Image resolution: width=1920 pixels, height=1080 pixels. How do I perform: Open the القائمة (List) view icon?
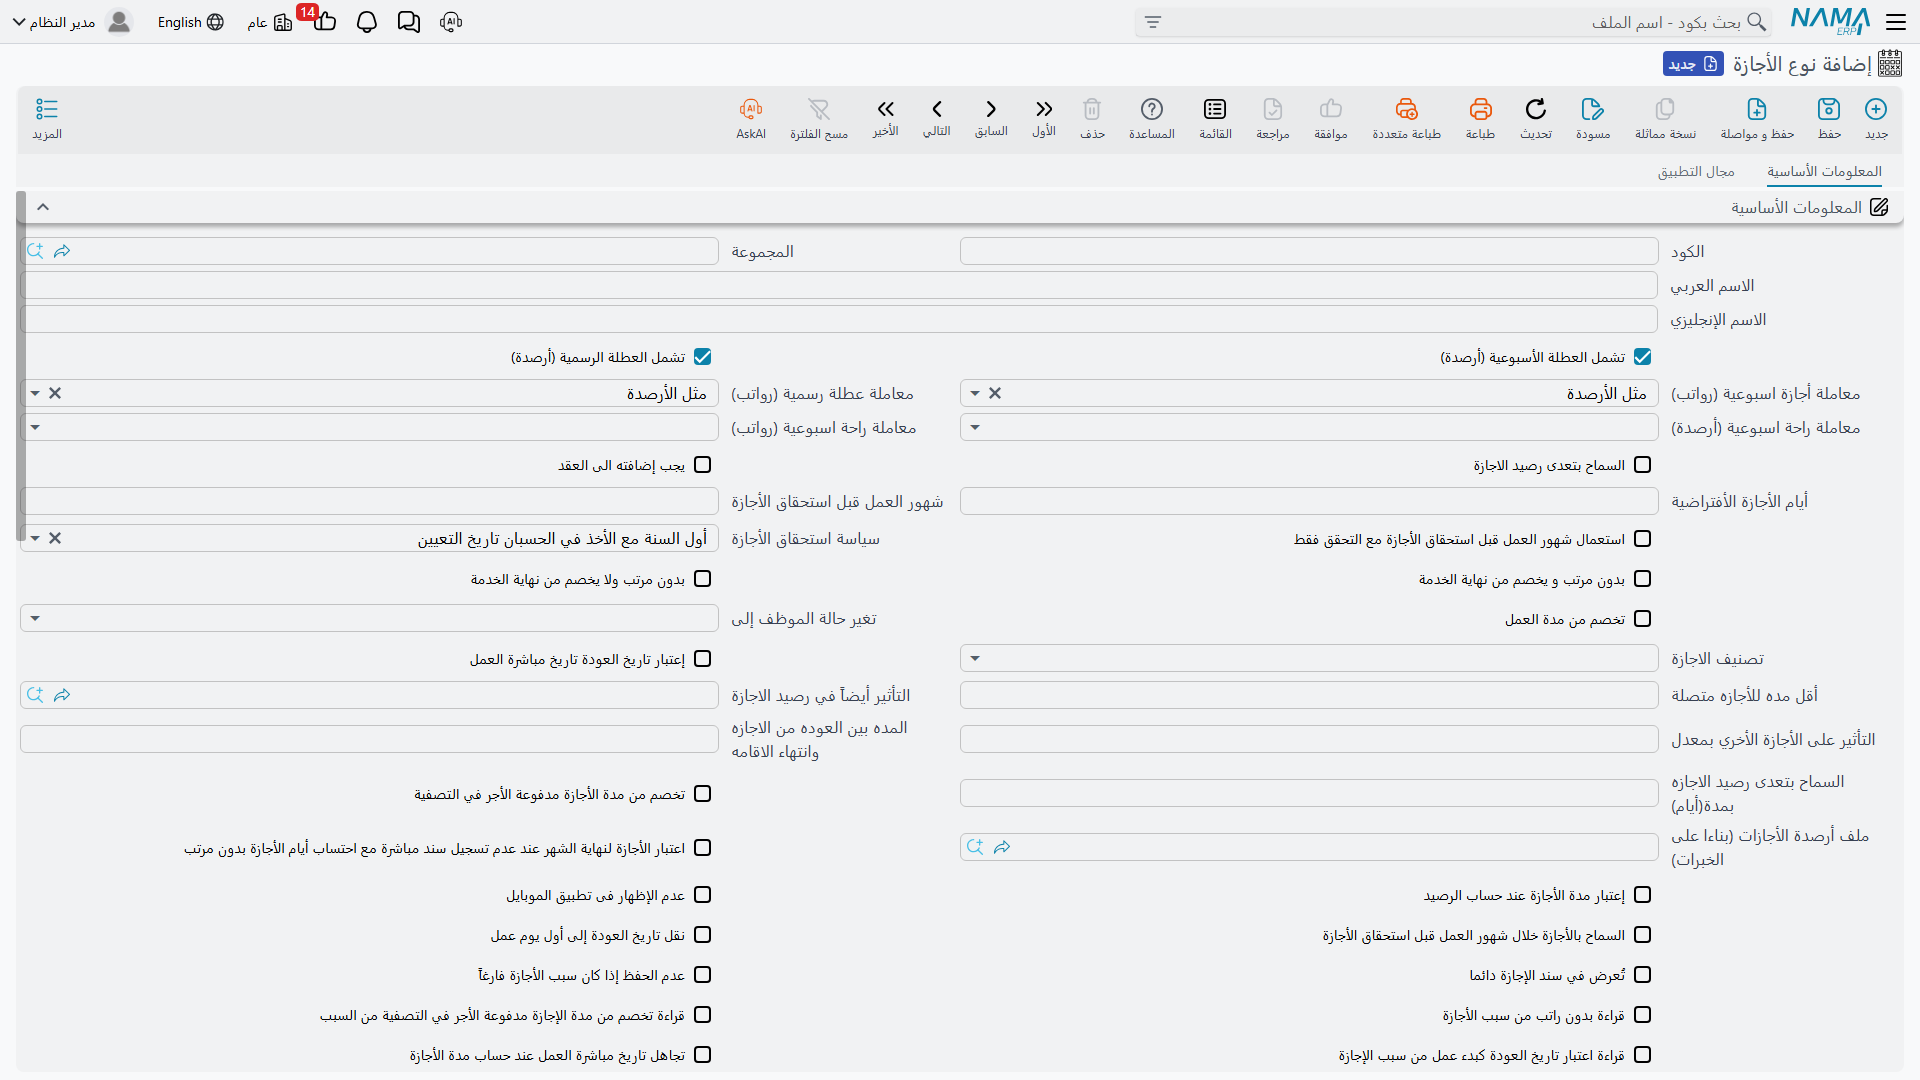pos(1215,109)
